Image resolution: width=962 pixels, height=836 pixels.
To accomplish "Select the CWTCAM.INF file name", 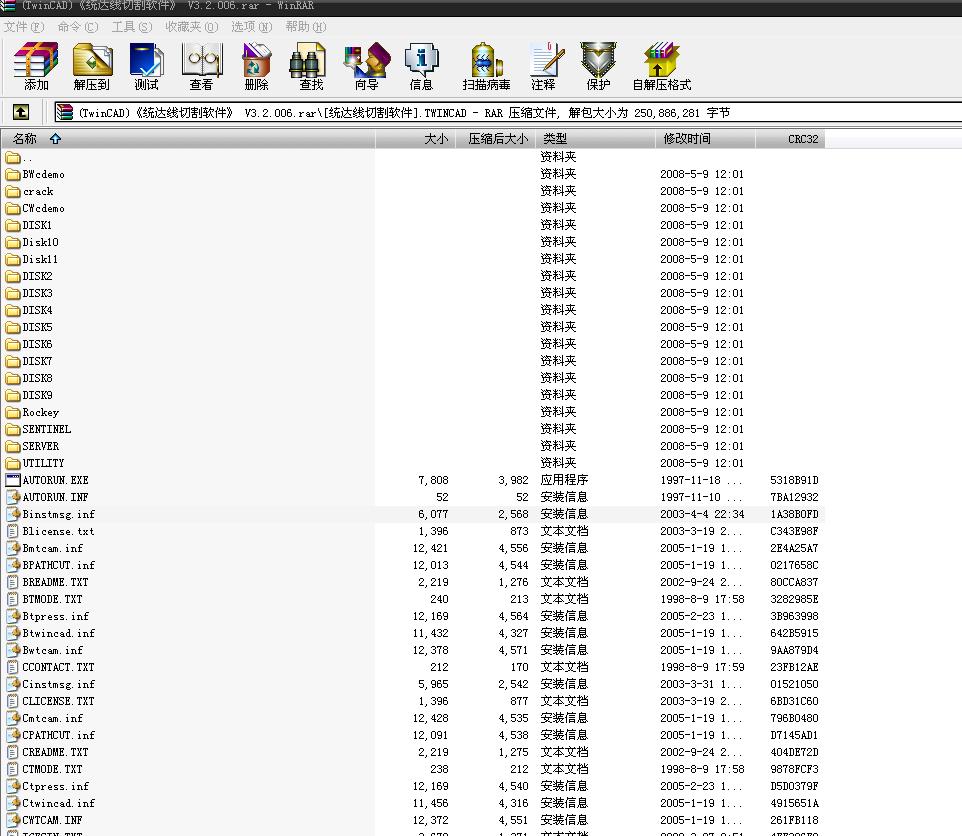I will [52, 820].
